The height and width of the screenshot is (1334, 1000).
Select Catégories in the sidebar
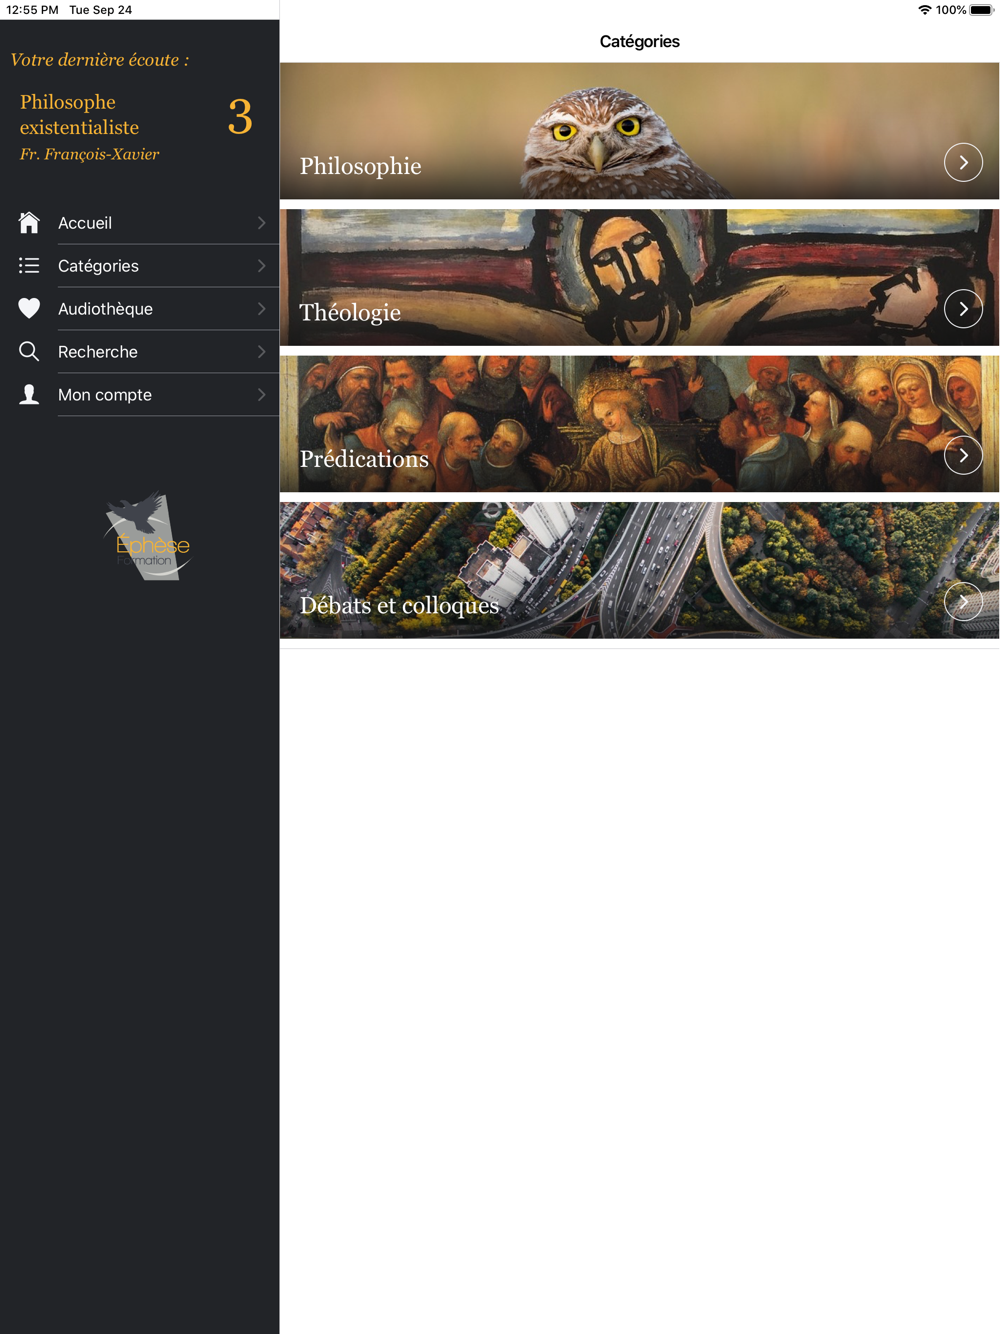[140, 266]
